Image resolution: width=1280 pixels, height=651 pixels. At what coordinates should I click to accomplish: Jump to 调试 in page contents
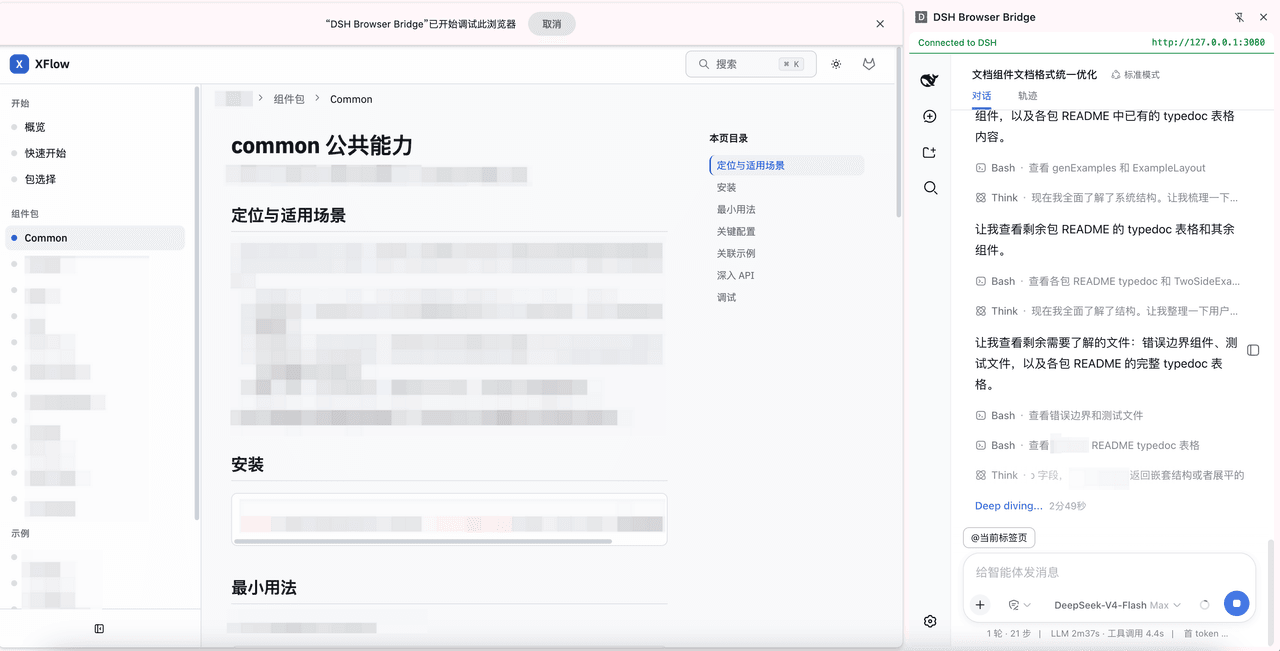click(726, 297)
